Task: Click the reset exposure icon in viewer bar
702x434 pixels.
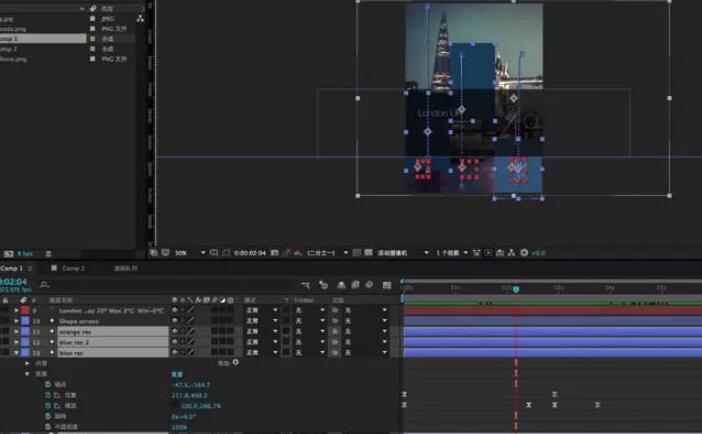Action: (x=524, y=253)
